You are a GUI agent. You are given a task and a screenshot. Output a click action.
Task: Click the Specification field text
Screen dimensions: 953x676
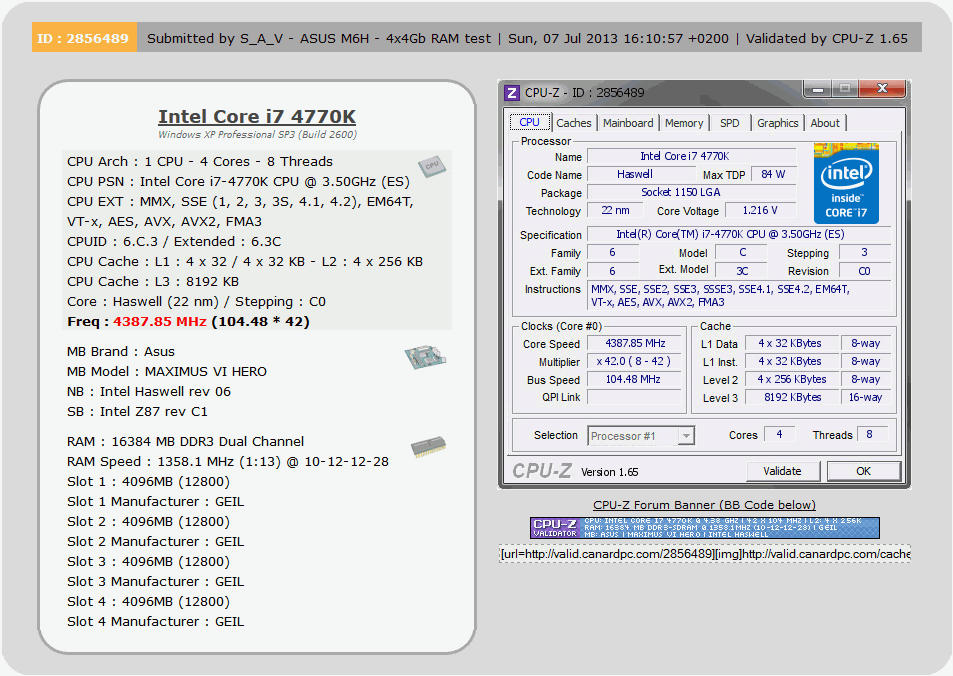tap(738, 235)
